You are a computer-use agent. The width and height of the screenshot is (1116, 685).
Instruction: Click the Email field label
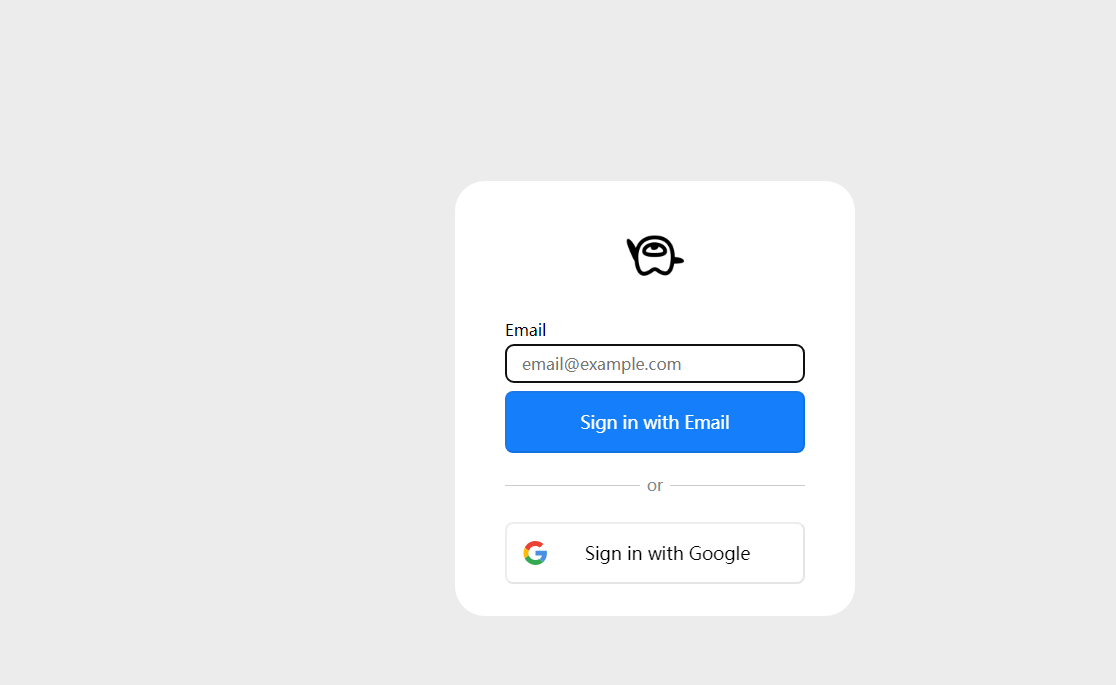525,330
